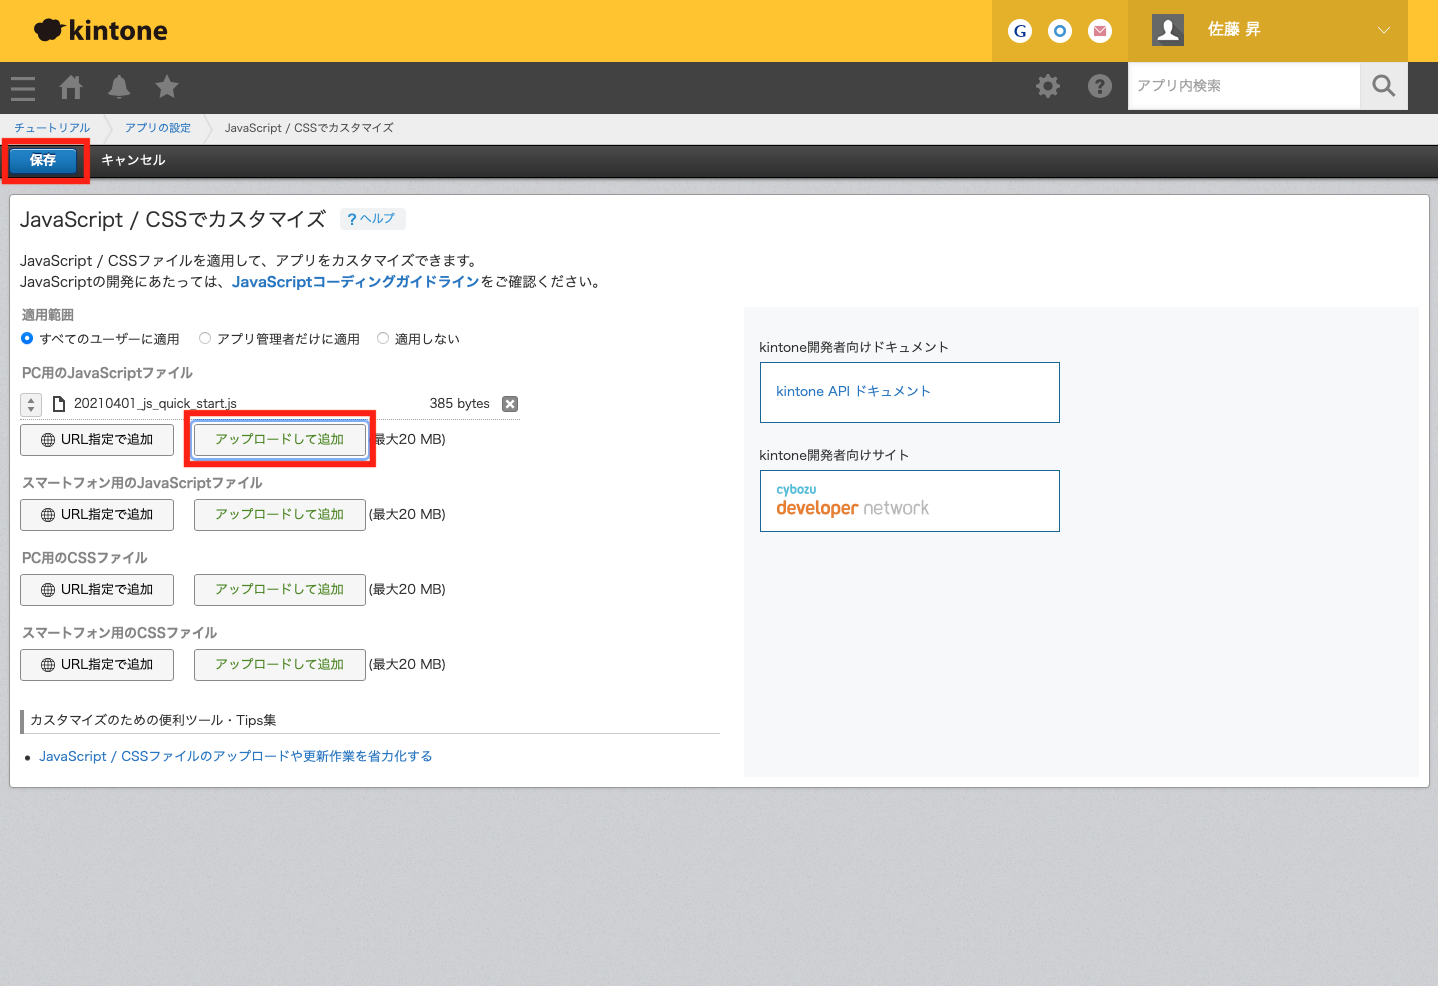
Task: Open favorites star icon
Action: pyautogui.click(x=167, y=87)
